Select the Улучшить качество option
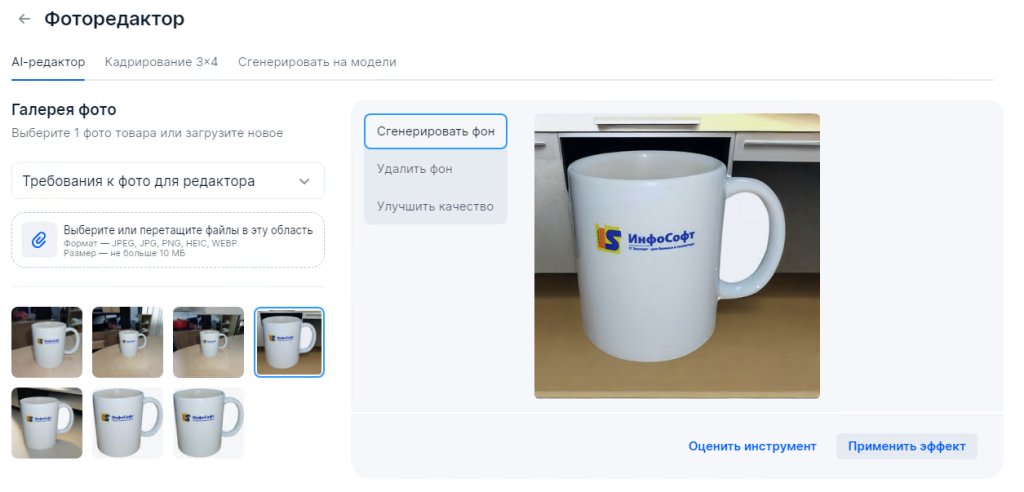The image size is (1024, 492). [x=436, y=206]
